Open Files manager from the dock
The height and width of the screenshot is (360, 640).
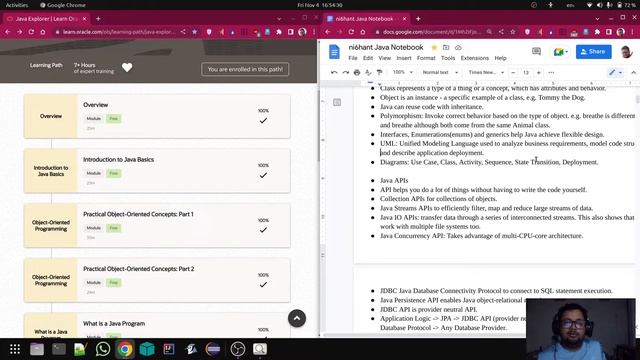click(x=37, y=349)
